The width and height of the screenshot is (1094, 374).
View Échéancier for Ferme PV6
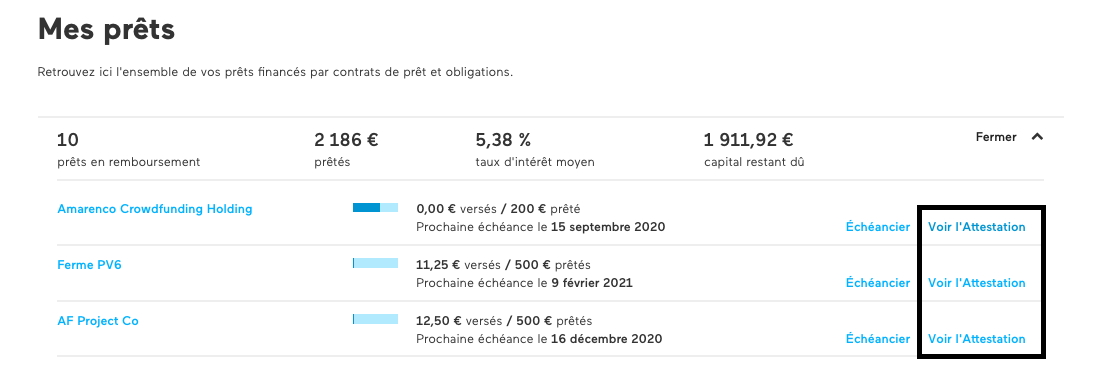[878, 283]
